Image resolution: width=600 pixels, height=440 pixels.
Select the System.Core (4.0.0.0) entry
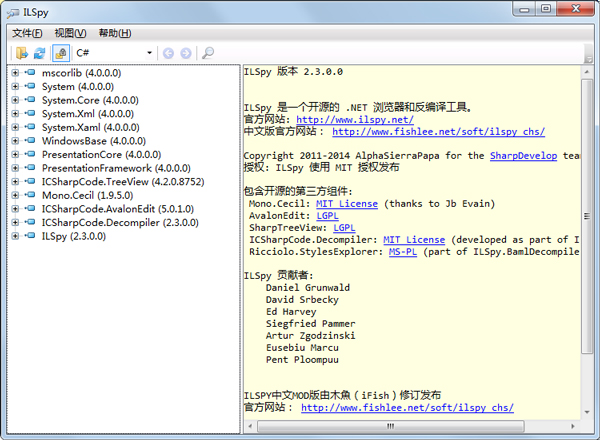click(90, 100)
